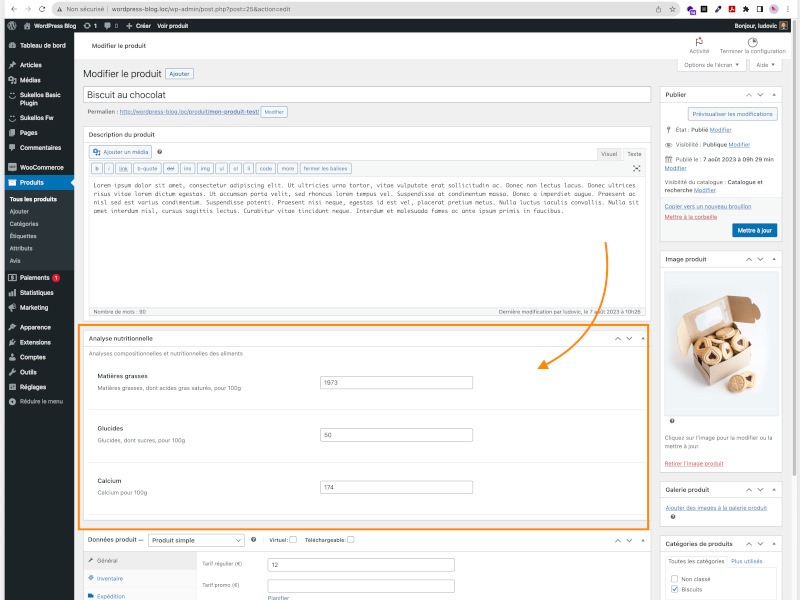Image resolution: width=800 pixels, height=600 pixels.
Task: Switch the editor to the Visuel tab
Action: pos(608,154)
